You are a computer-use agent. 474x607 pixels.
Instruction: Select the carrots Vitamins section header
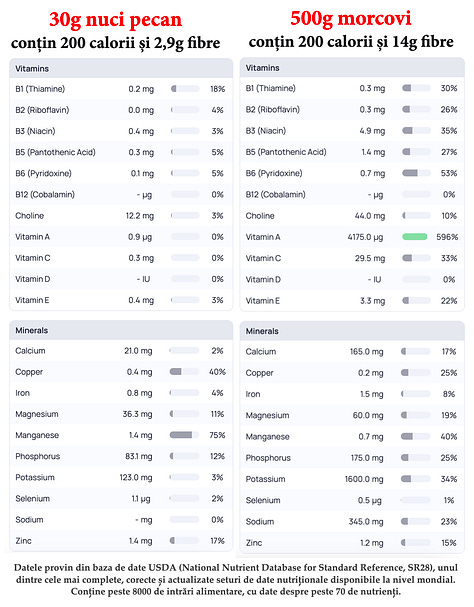[x=352, y=68]
